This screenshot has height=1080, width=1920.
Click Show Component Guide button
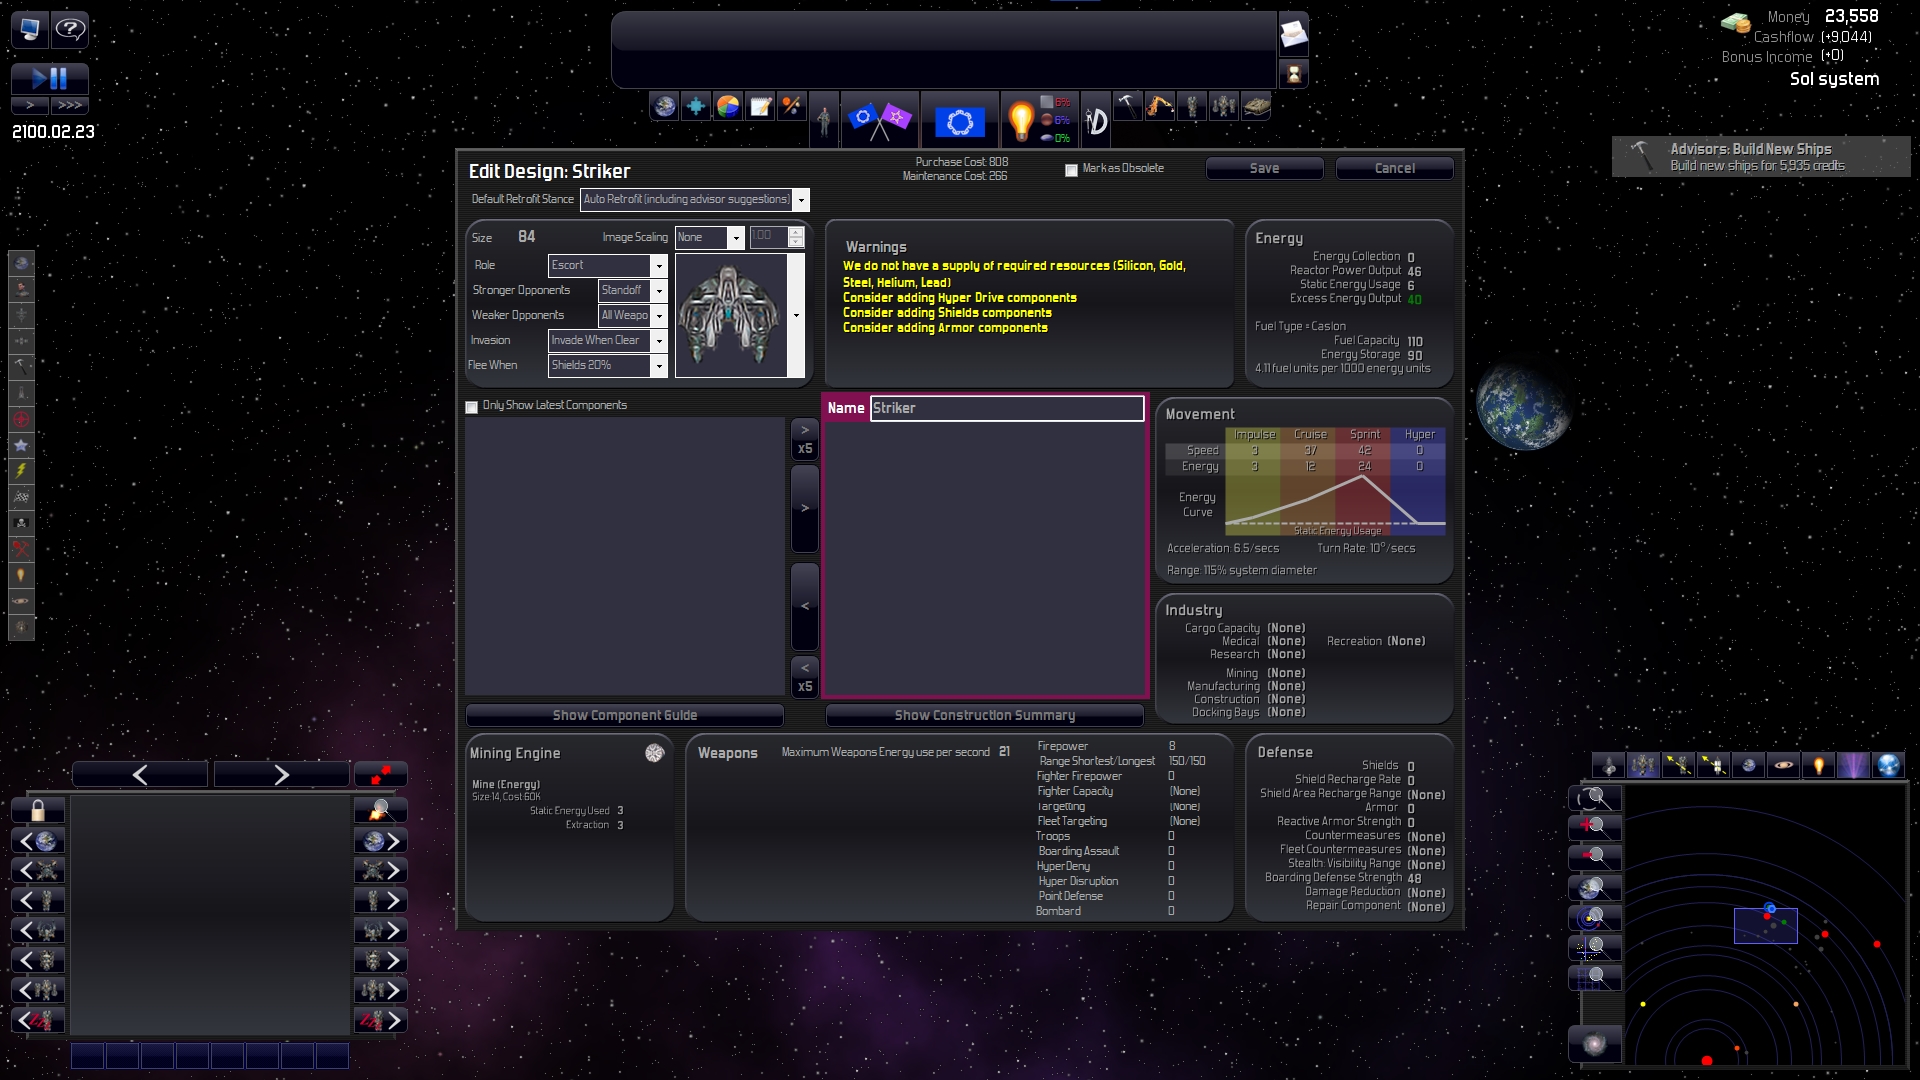click(625, 716)
